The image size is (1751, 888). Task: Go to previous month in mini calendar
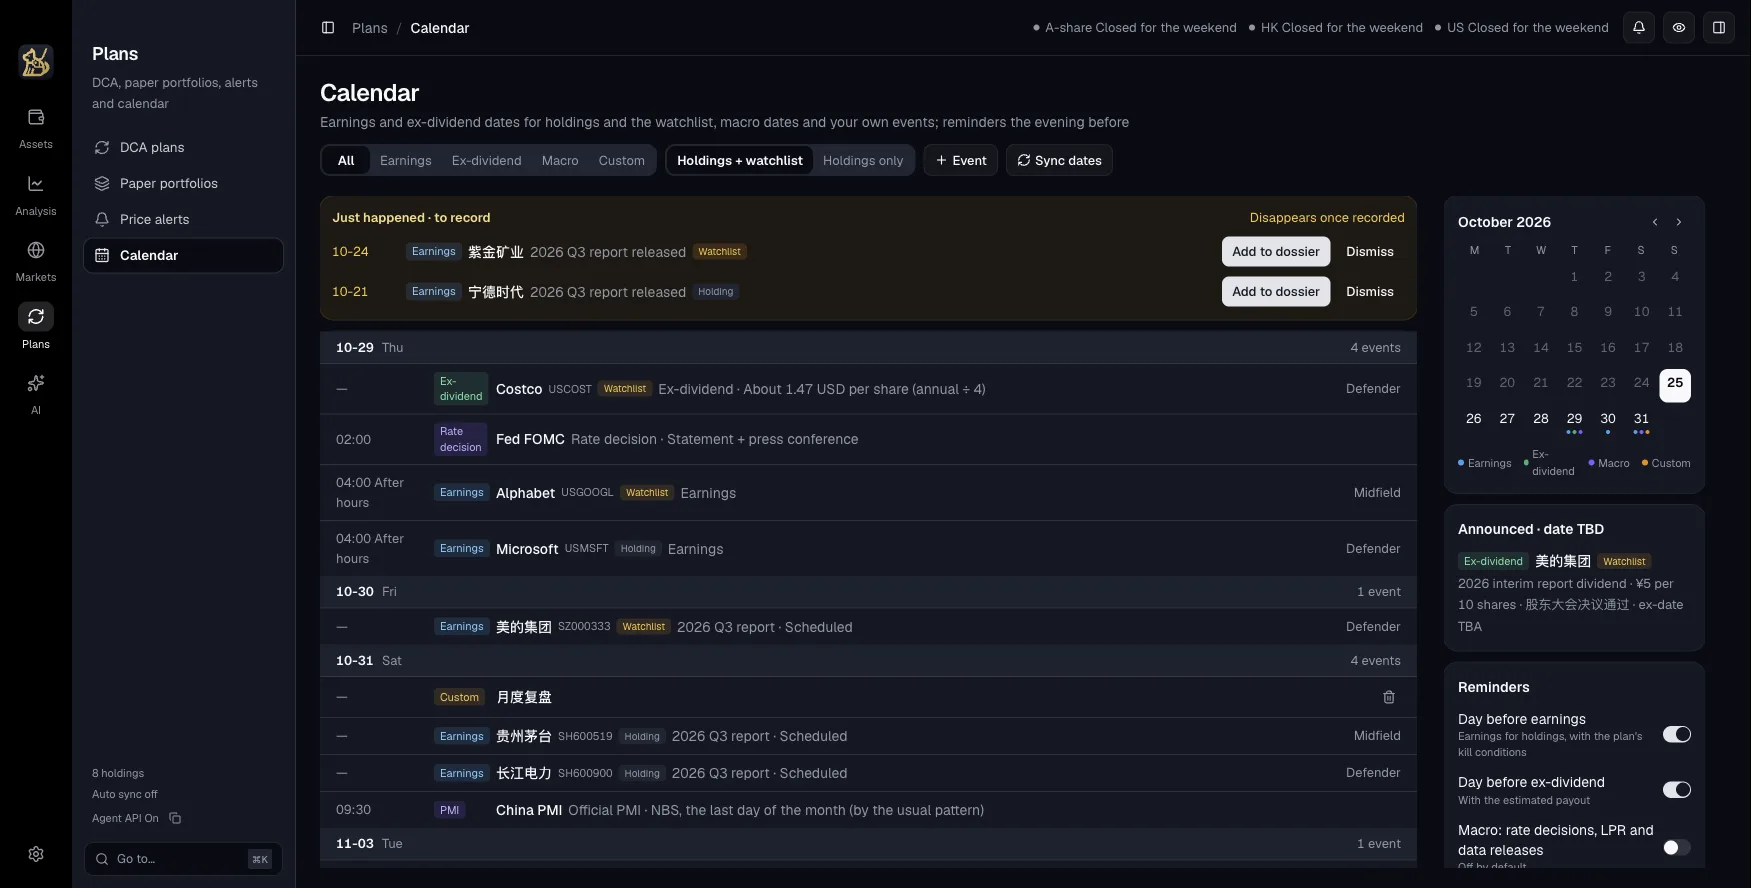pyautogui.click(x=1655, y=222)
